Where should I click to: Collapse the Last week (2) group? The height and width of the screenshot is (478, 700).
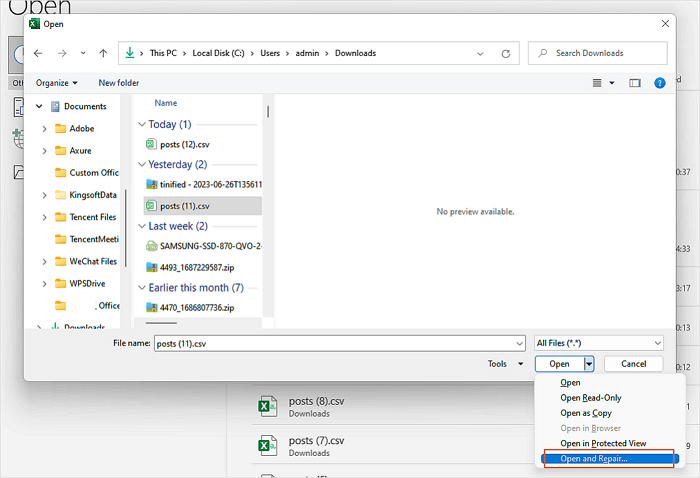click(142, 226)
